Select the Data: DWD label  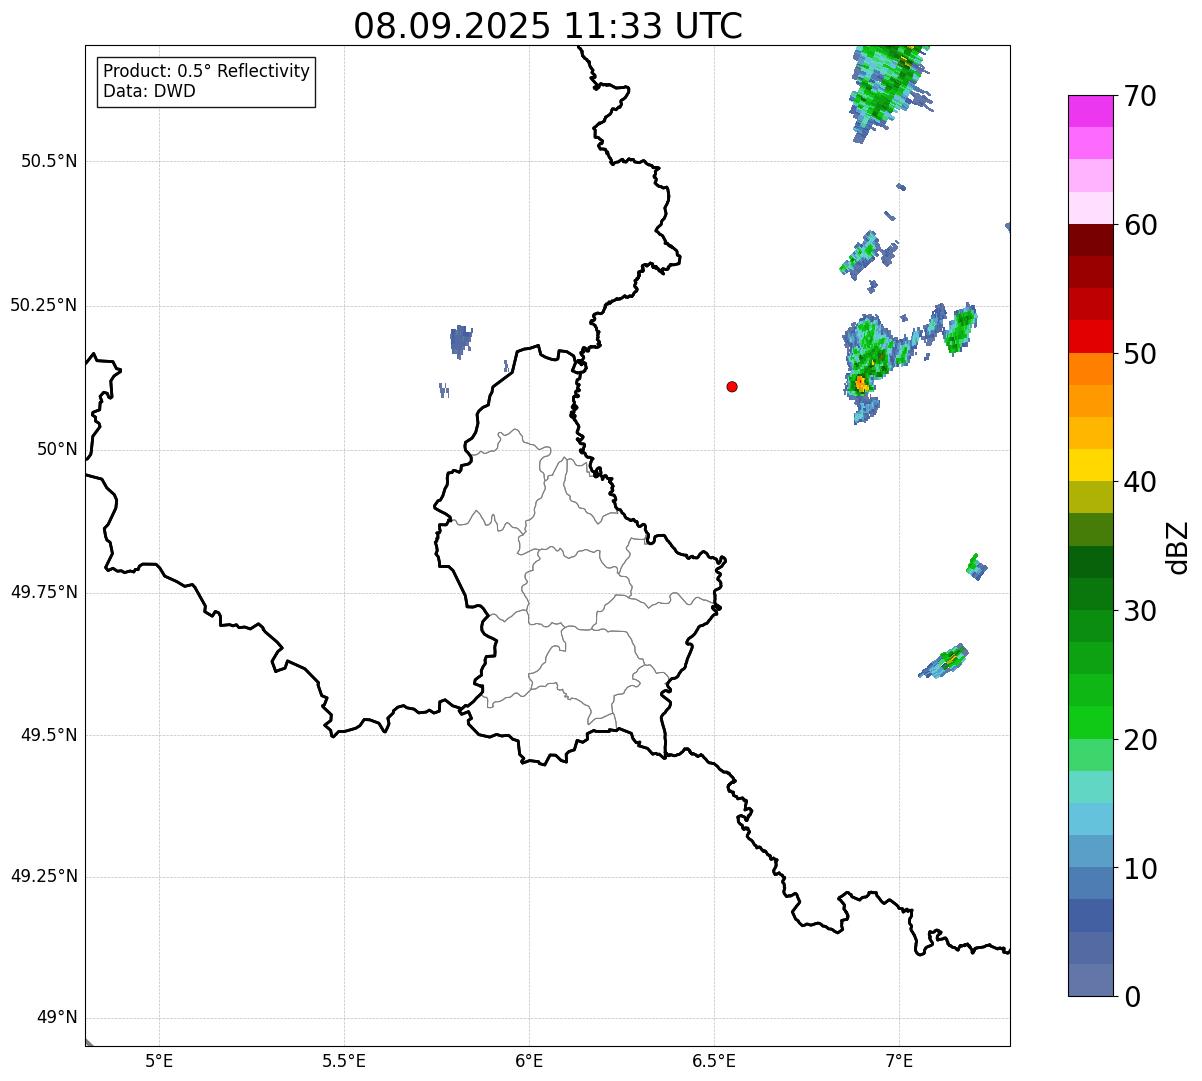(x=149, y=92)
